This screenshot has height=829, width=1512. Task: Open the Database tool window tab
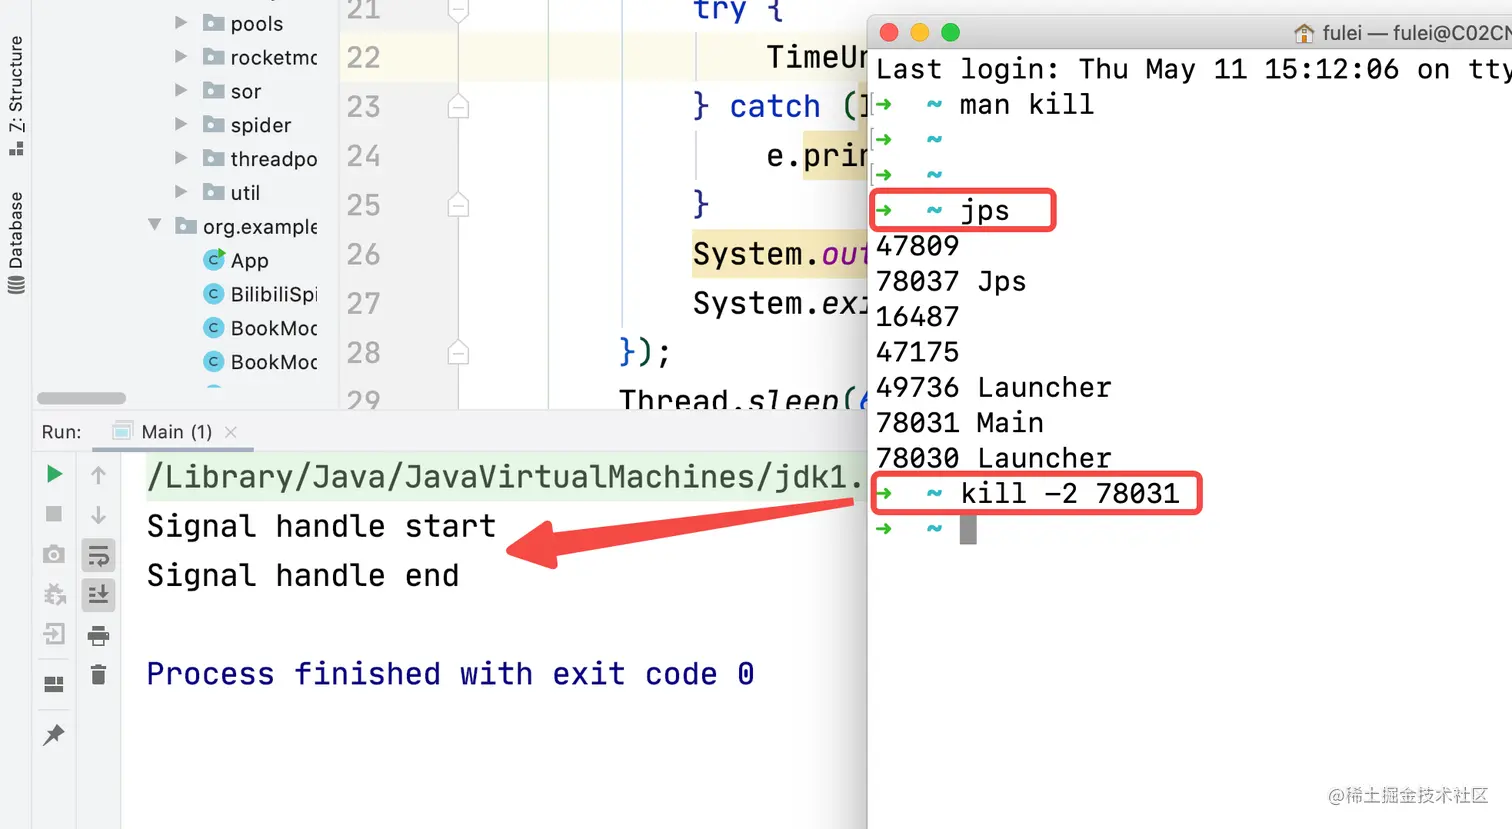coord(15,242)
